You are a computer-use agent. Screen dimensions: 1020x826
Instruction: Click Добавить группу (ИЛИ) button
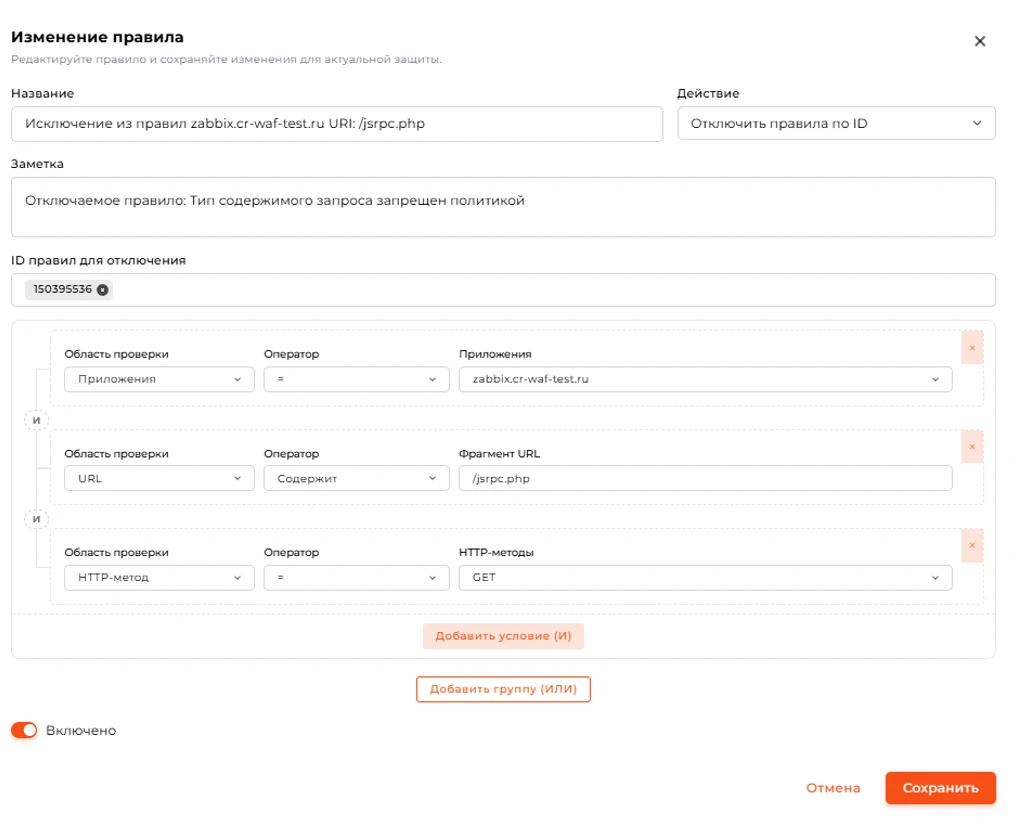(503, 689)
